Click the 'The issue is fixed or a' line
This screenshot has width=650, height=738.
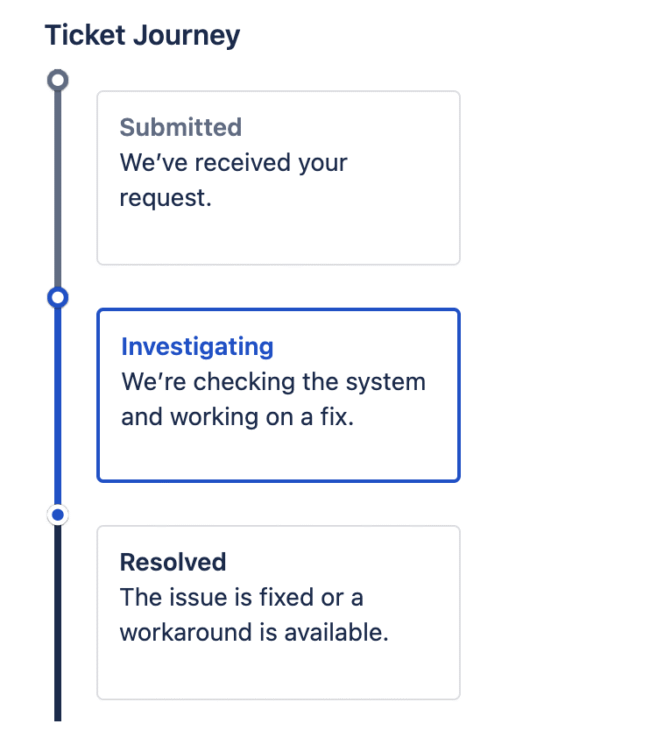click(241, 598)
